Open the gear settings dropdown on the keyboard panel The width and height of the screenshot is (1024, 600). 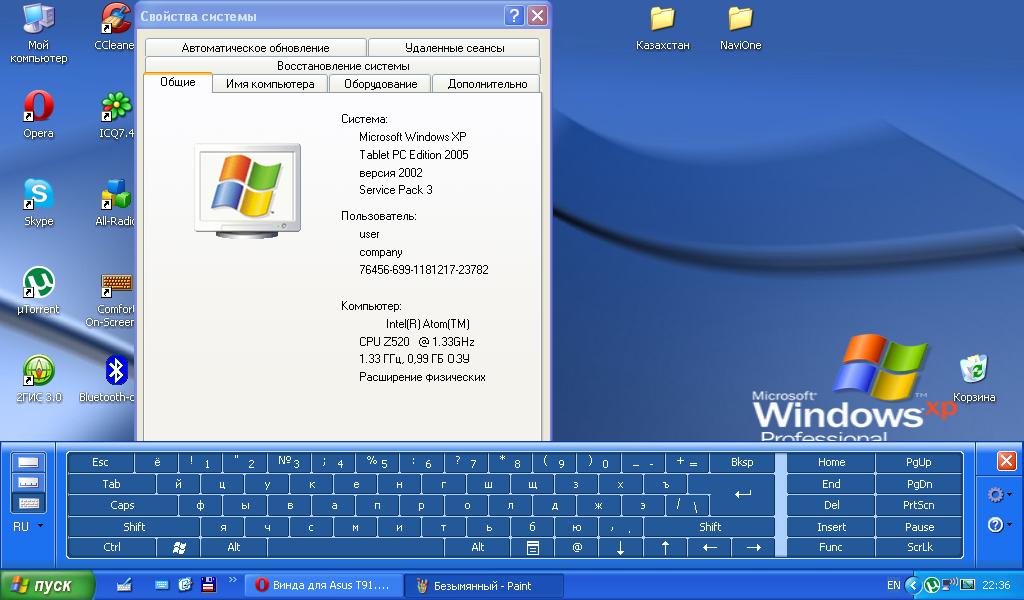coord(999,494)
